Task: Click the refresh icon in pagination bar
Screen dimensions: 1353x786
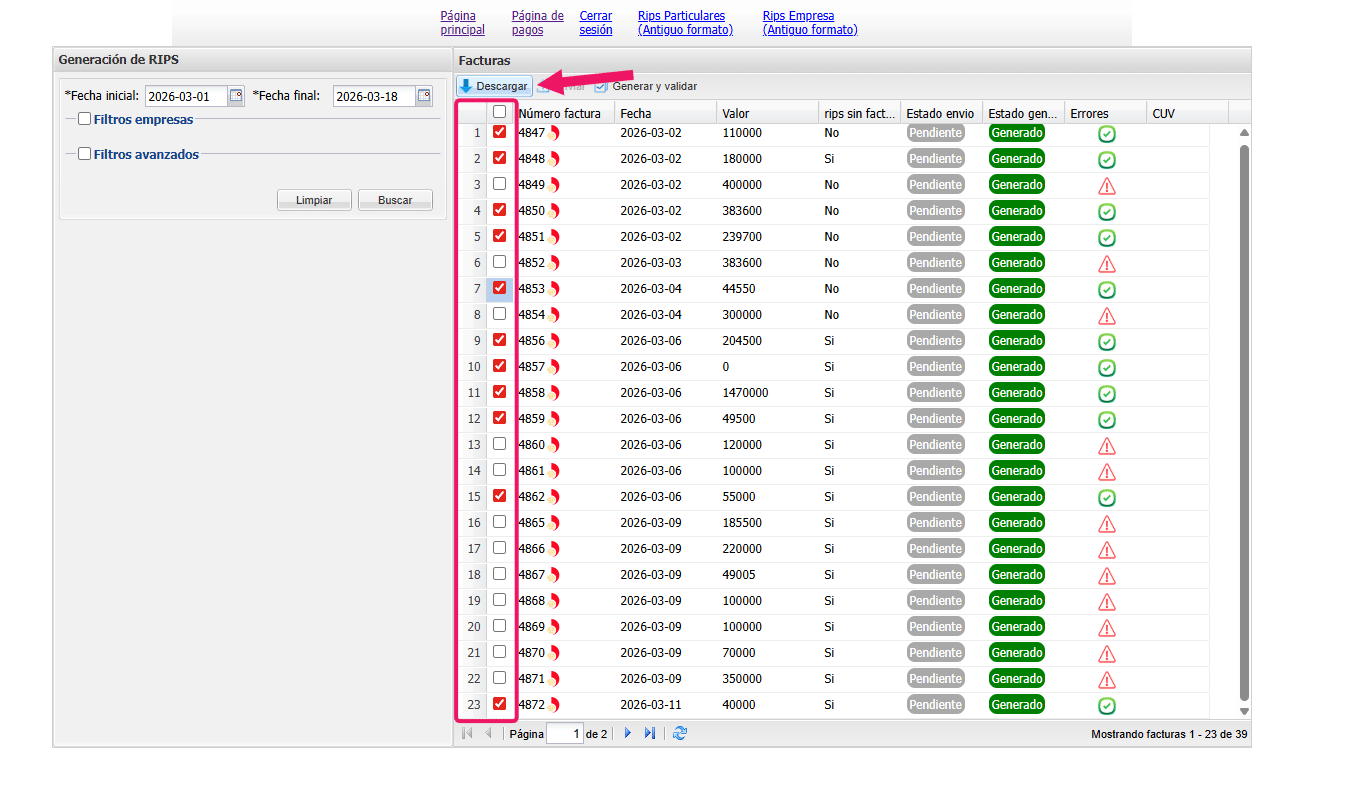Action: [680, 733]
